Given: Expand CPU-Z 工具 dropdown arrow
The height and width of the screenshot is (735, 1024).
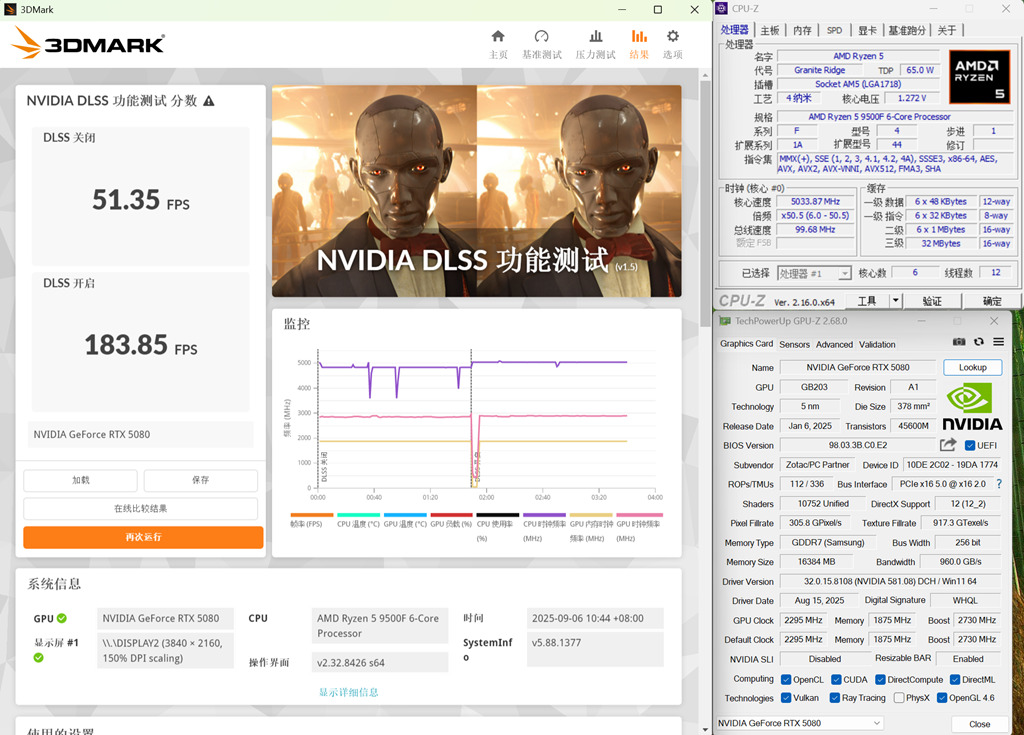Looking at the screenshot, I should 895,301.
